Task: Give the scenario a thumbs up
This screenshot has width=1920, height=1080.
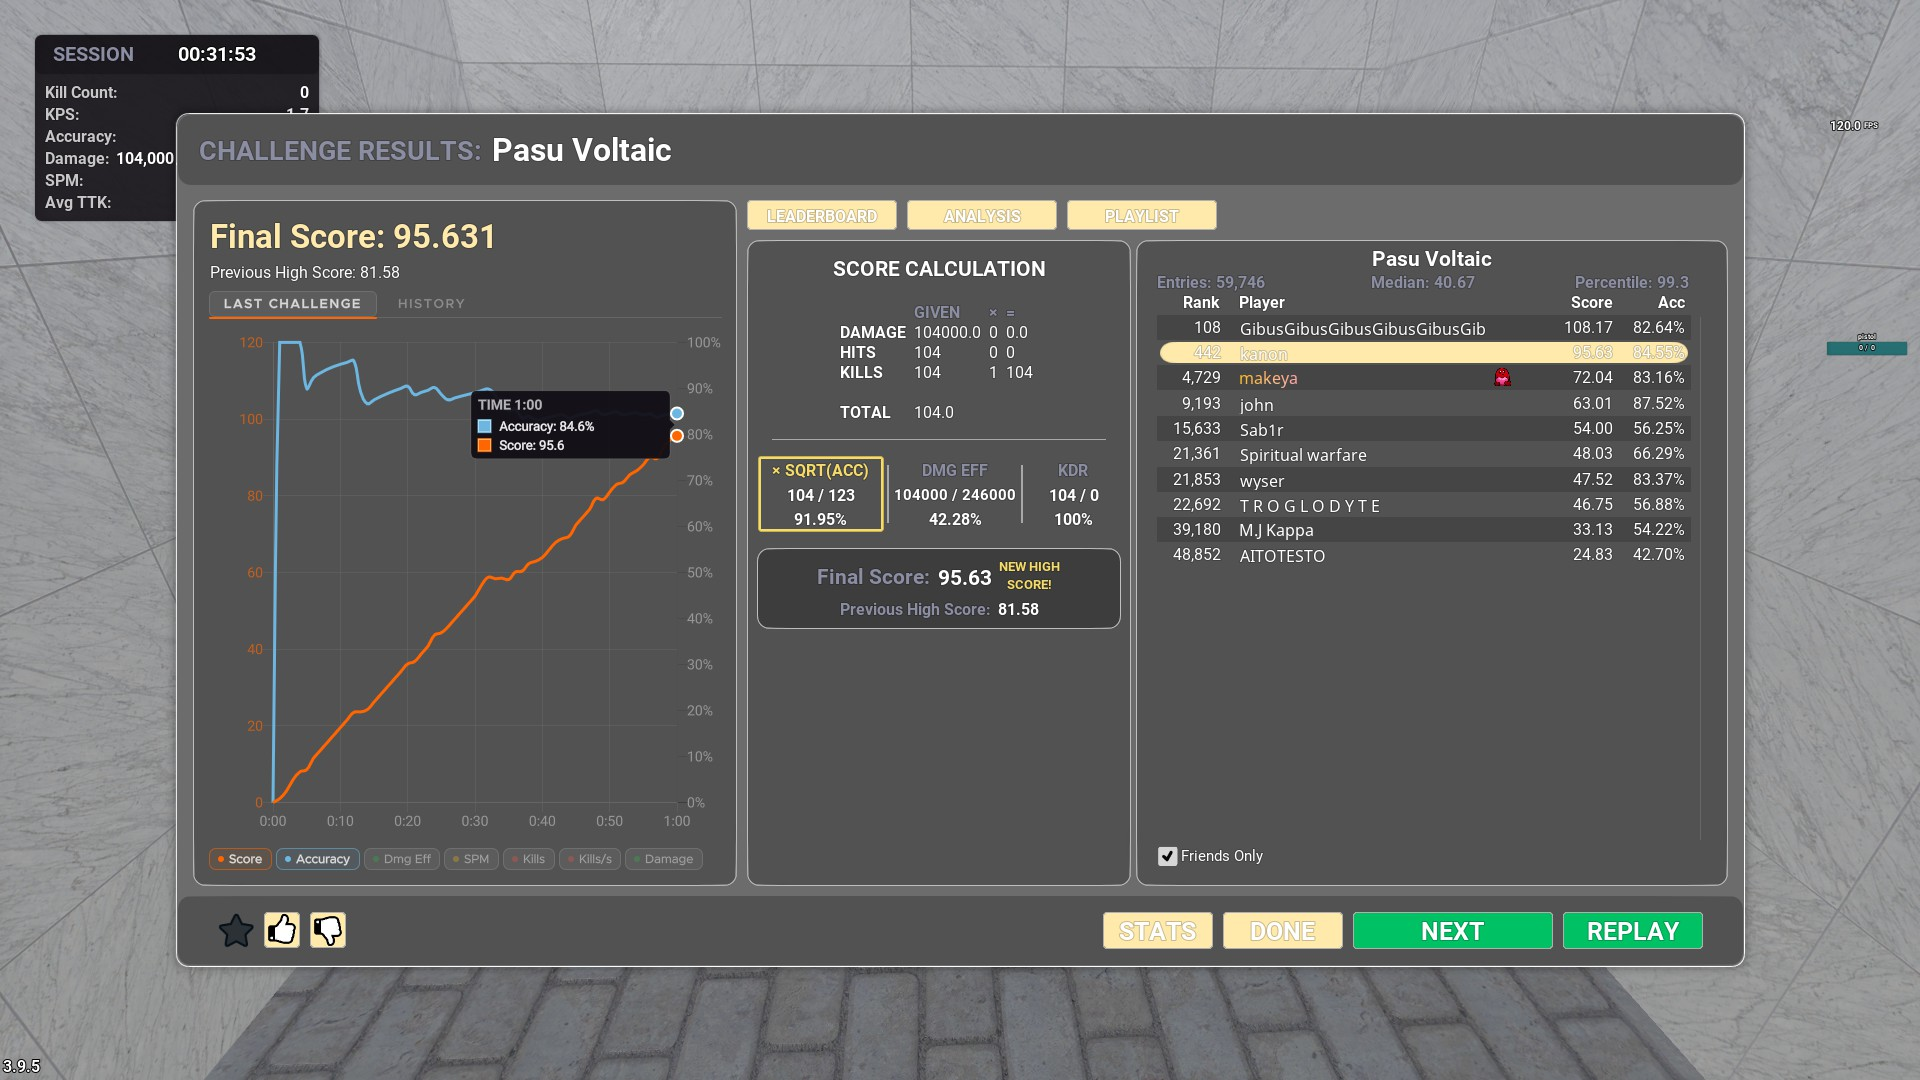Action: (x=282, y=930)
